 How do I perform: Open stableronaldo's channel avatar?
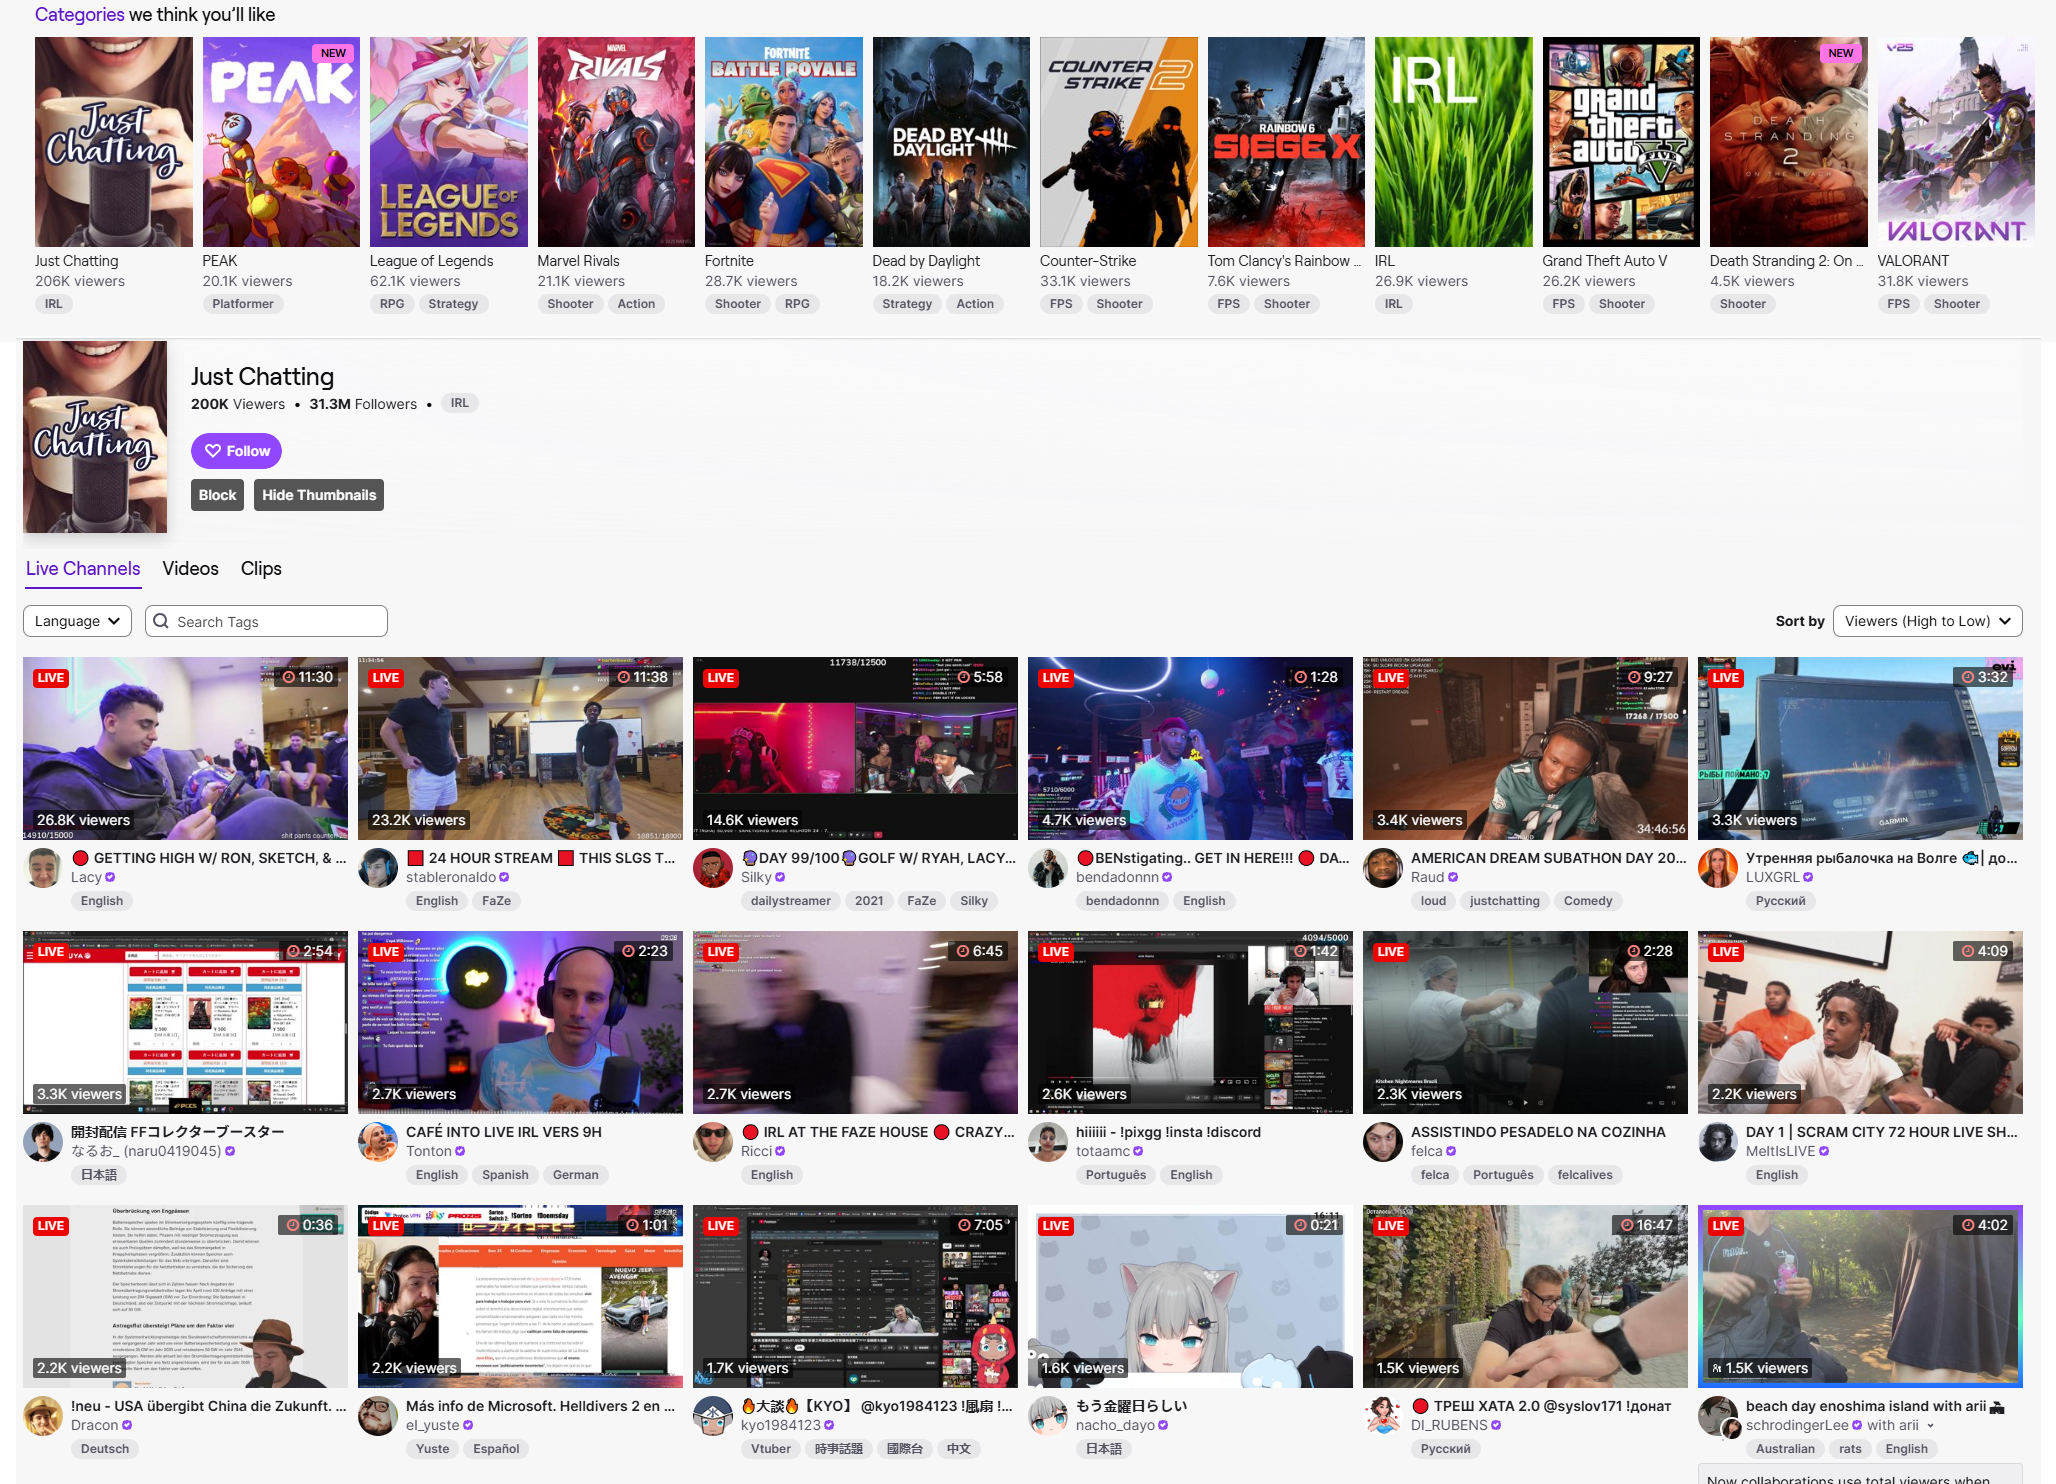click(x=378, y=867)
